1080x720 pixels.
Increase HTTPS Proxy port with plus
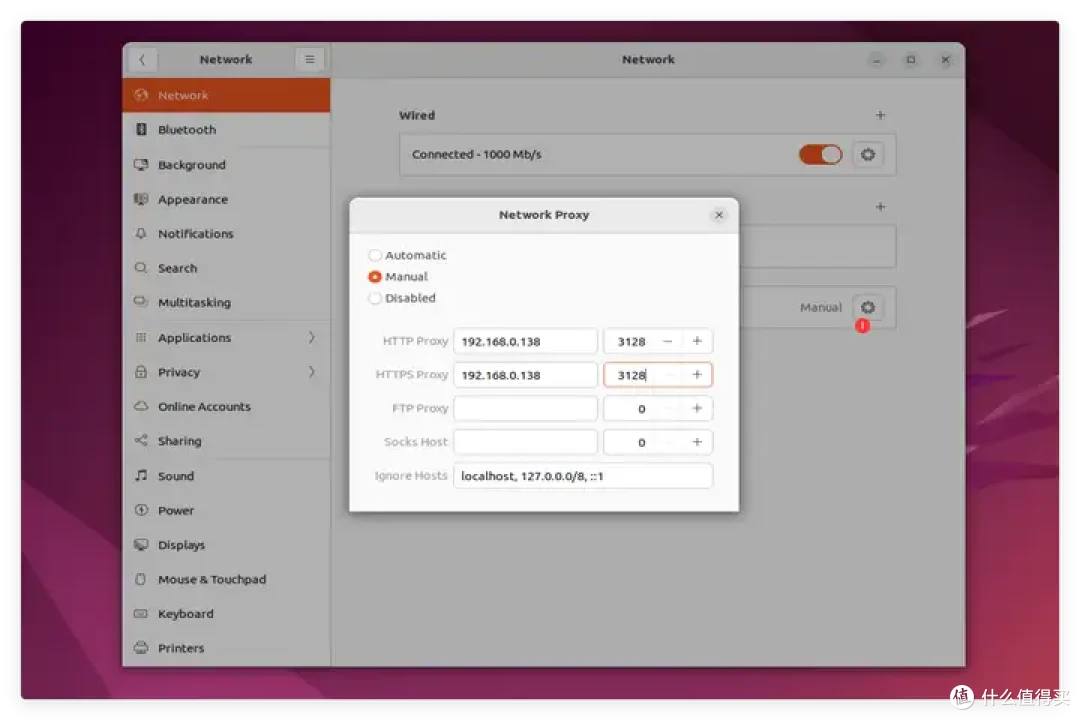(x=697, y=375)
